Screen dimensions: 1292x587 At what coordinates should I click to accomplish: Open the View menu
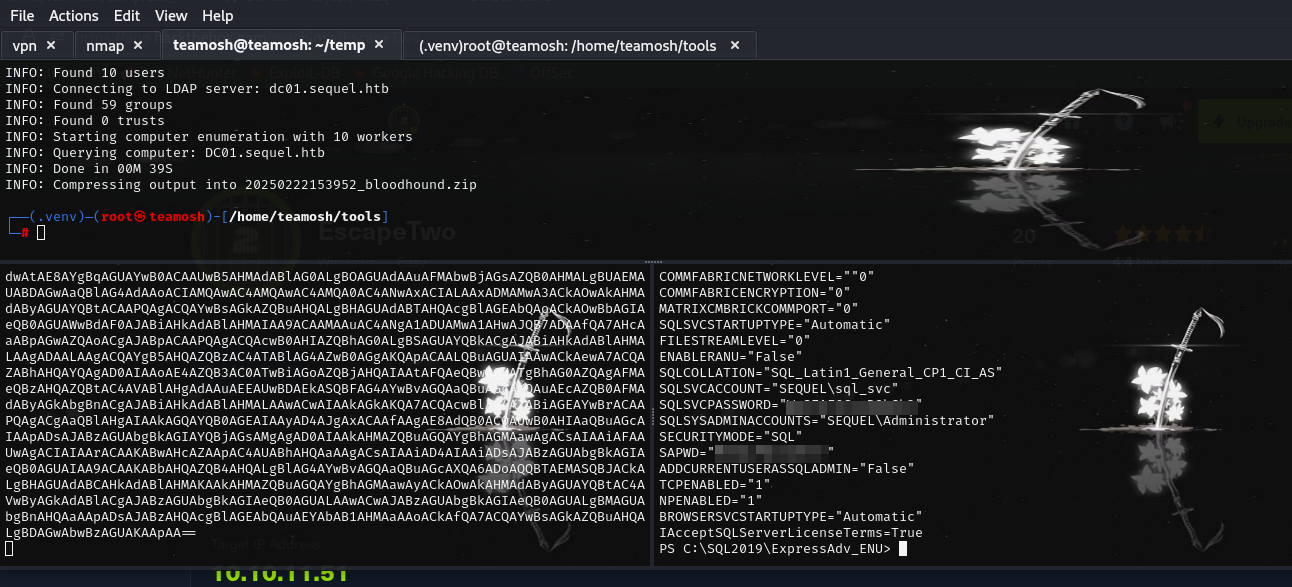coord(171,16)
